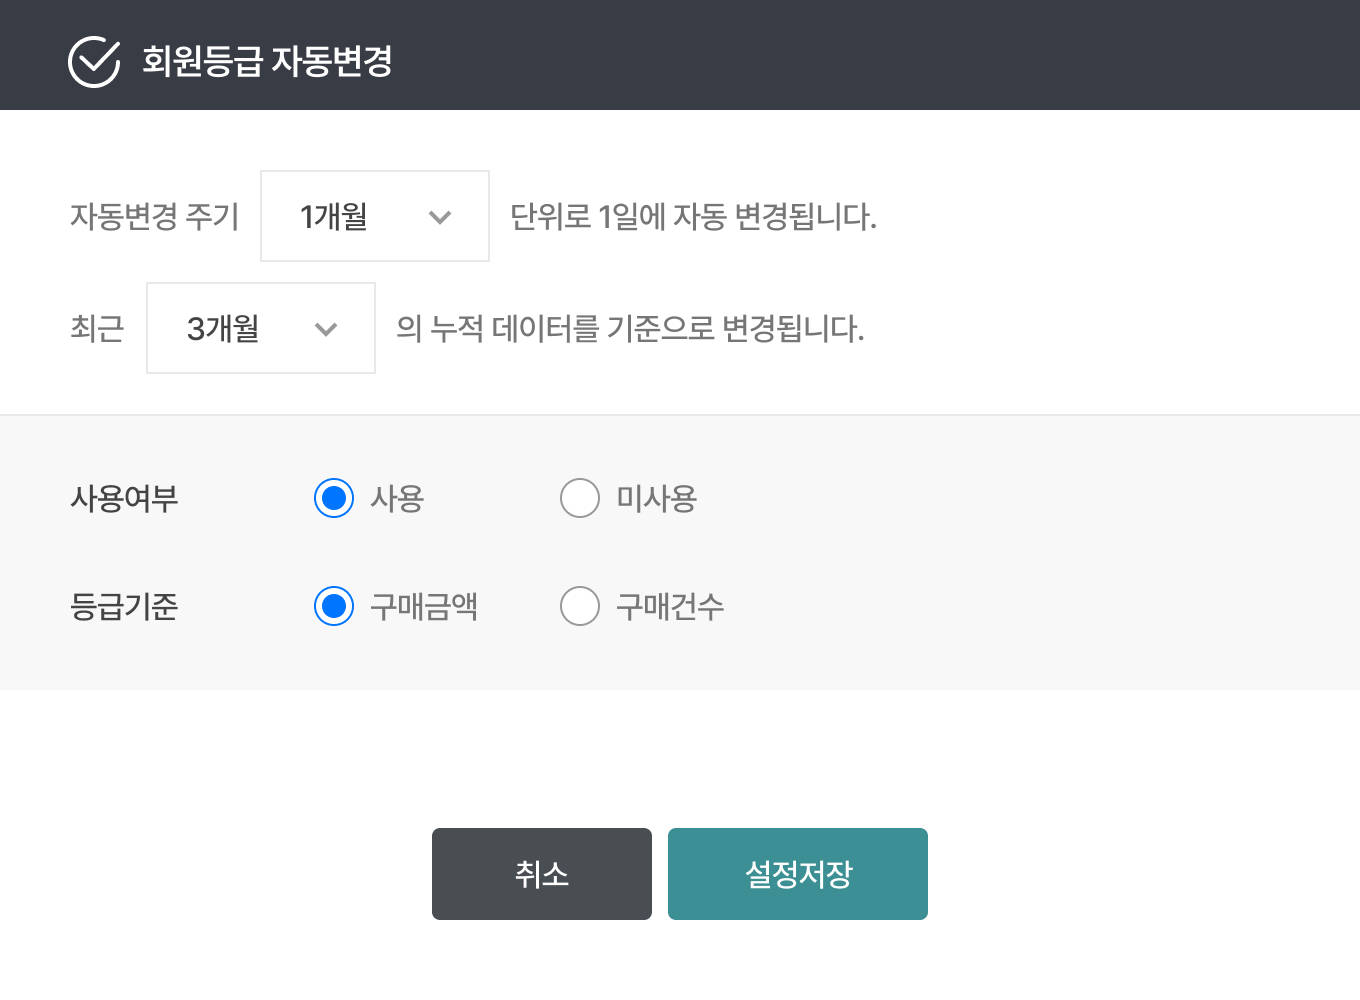This screenshot has width=1360, height=1000.
Task: Click the 취소 button
Action: click(541, 873)
